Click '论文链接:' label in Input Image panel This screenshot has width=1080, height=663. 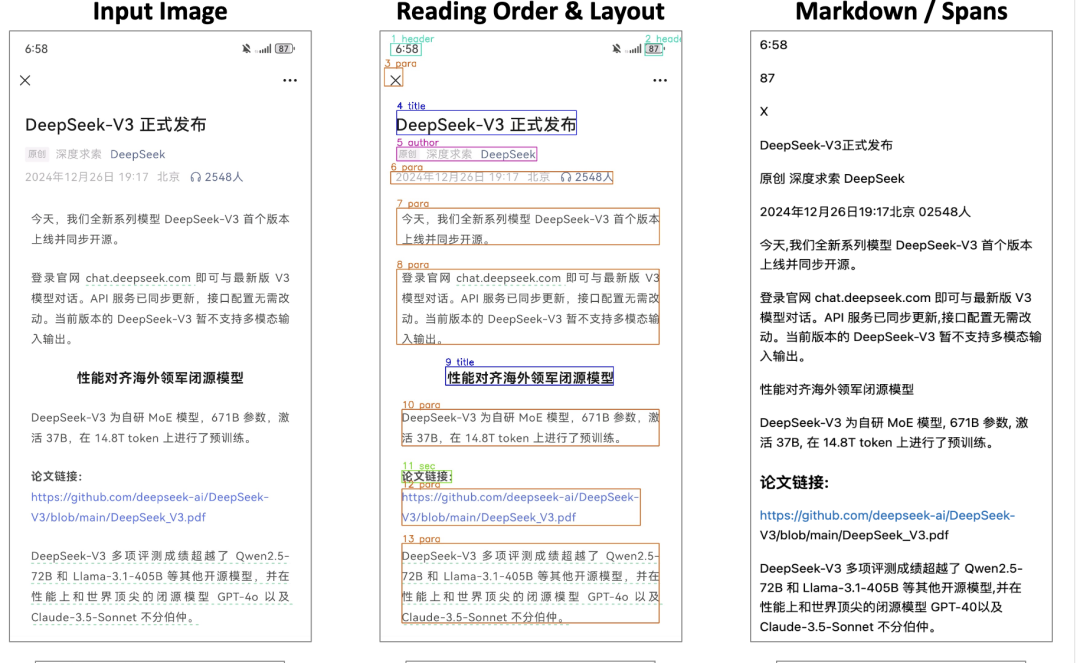[56, 476]
